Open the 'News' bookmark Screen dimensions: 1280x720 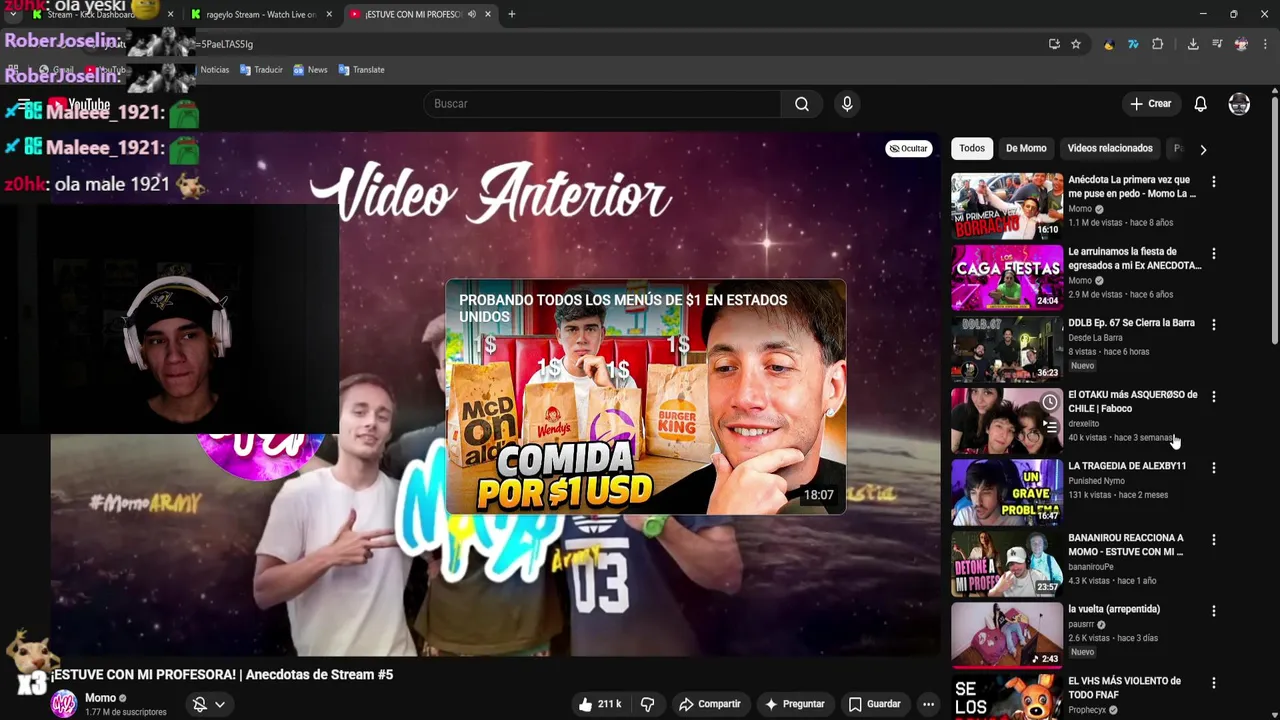[310, 70]
